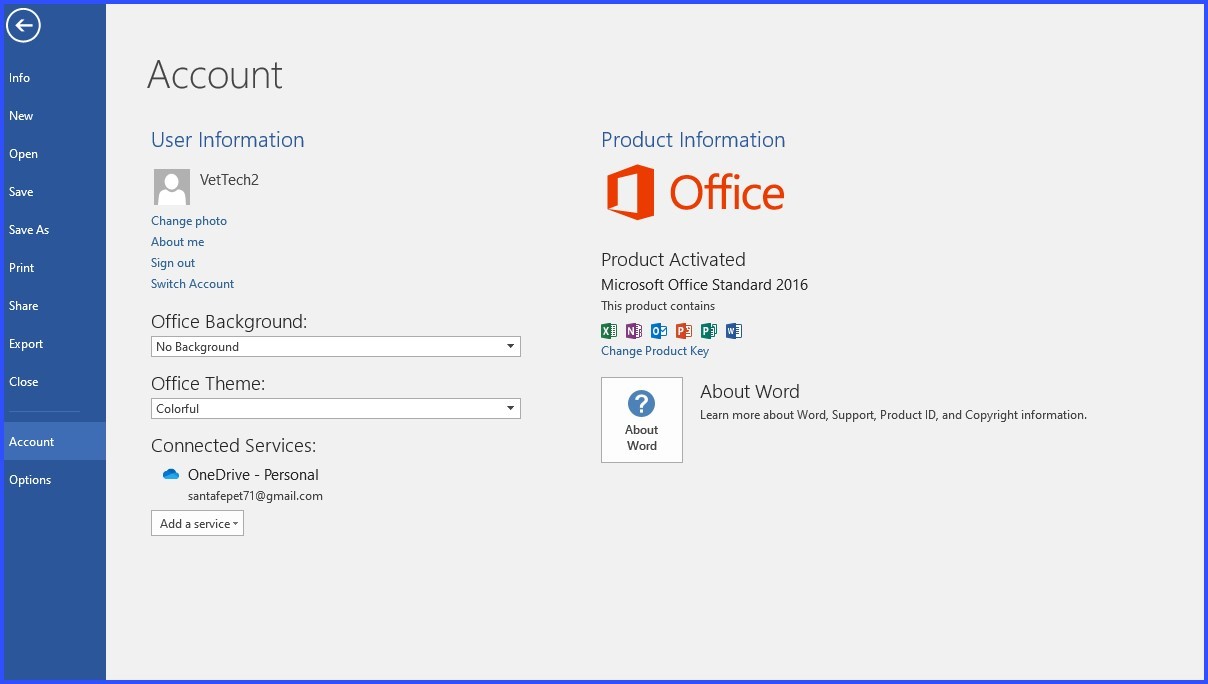
Task: Select New in the sidebar
Action: (55, 116)
